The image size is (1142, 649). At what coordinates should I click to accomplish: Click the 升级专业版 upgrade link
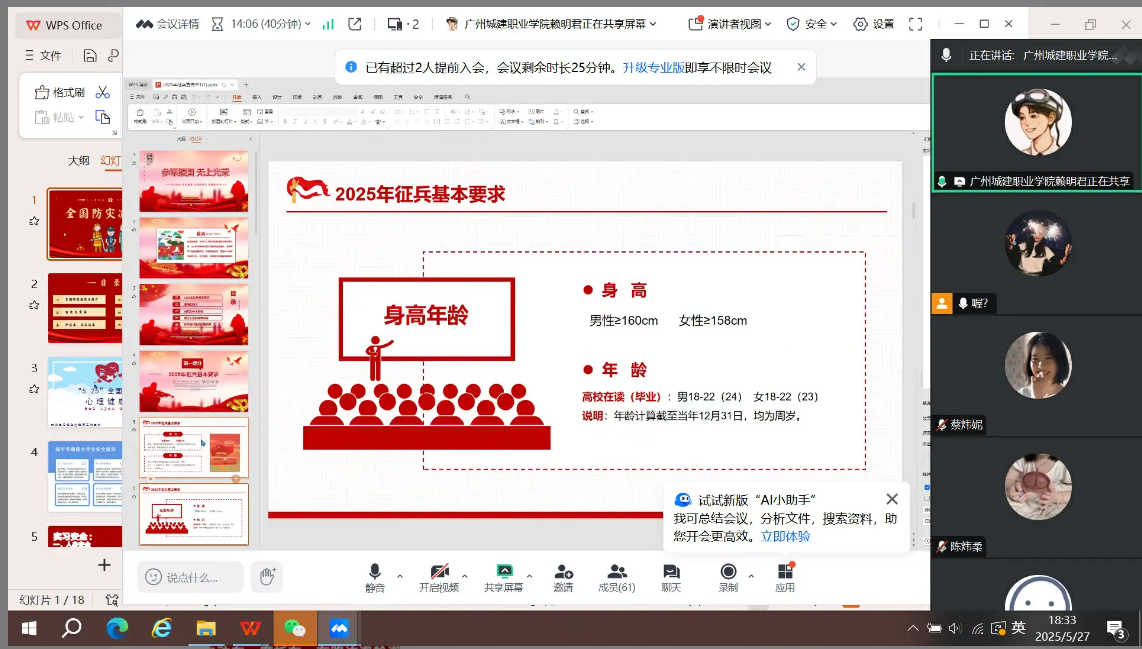[653, 68]
